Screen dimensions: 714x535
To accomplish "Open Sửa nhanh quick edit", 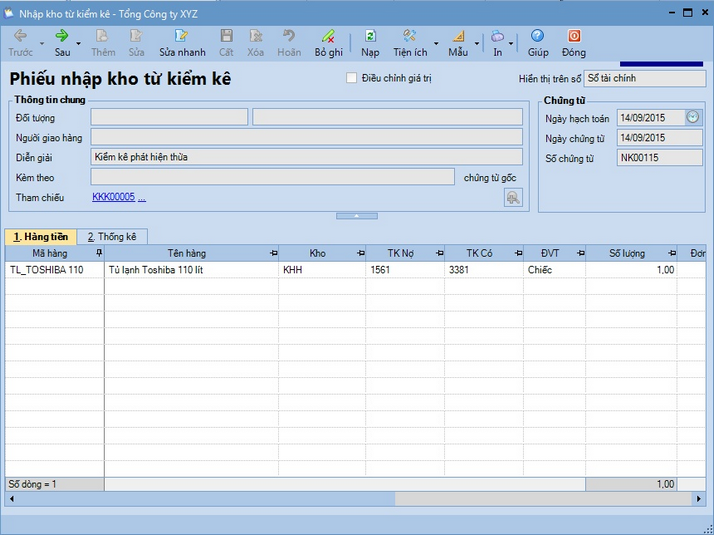I will pyautogui.click(x=181, y=36).
